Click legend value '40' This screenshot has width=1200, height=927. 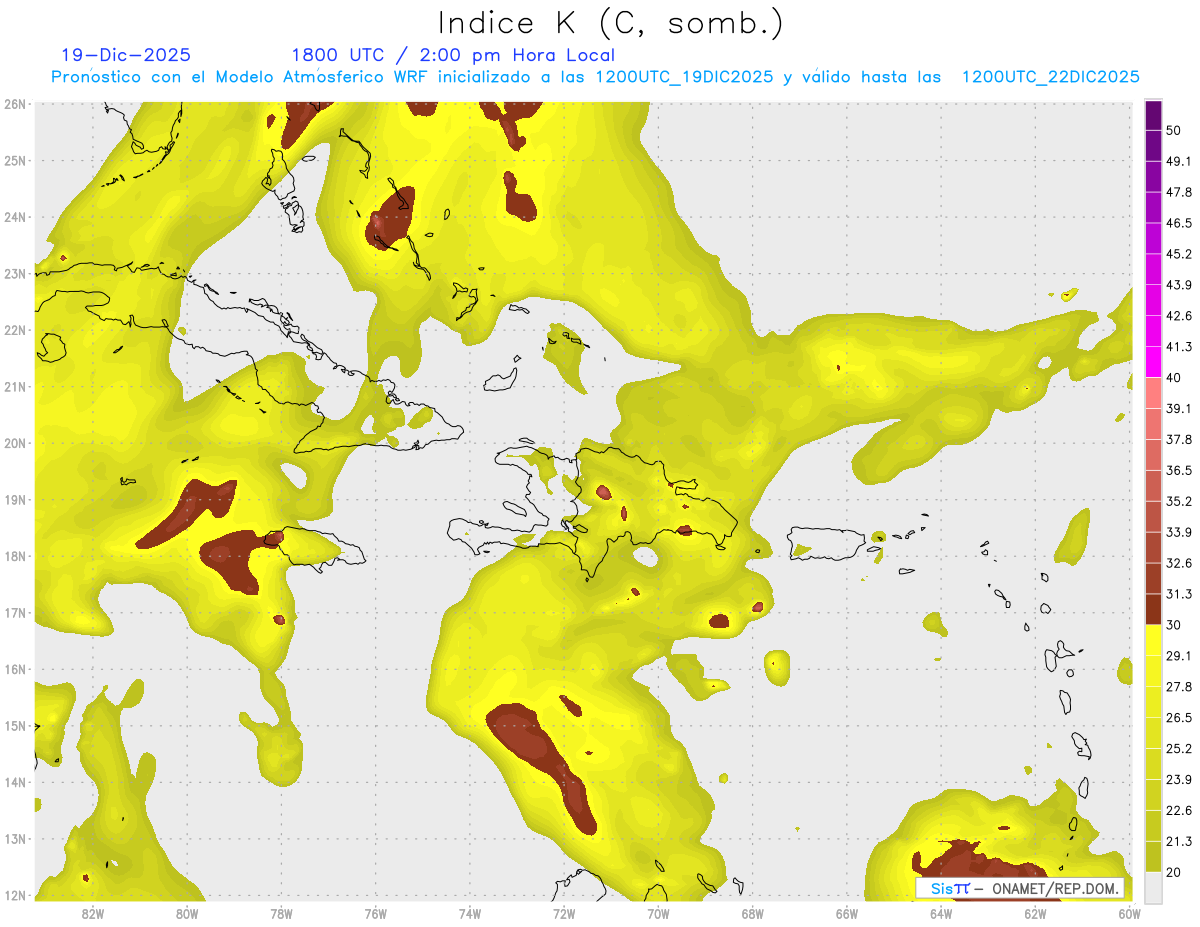pyautogui.click(x=1173, y=377)
